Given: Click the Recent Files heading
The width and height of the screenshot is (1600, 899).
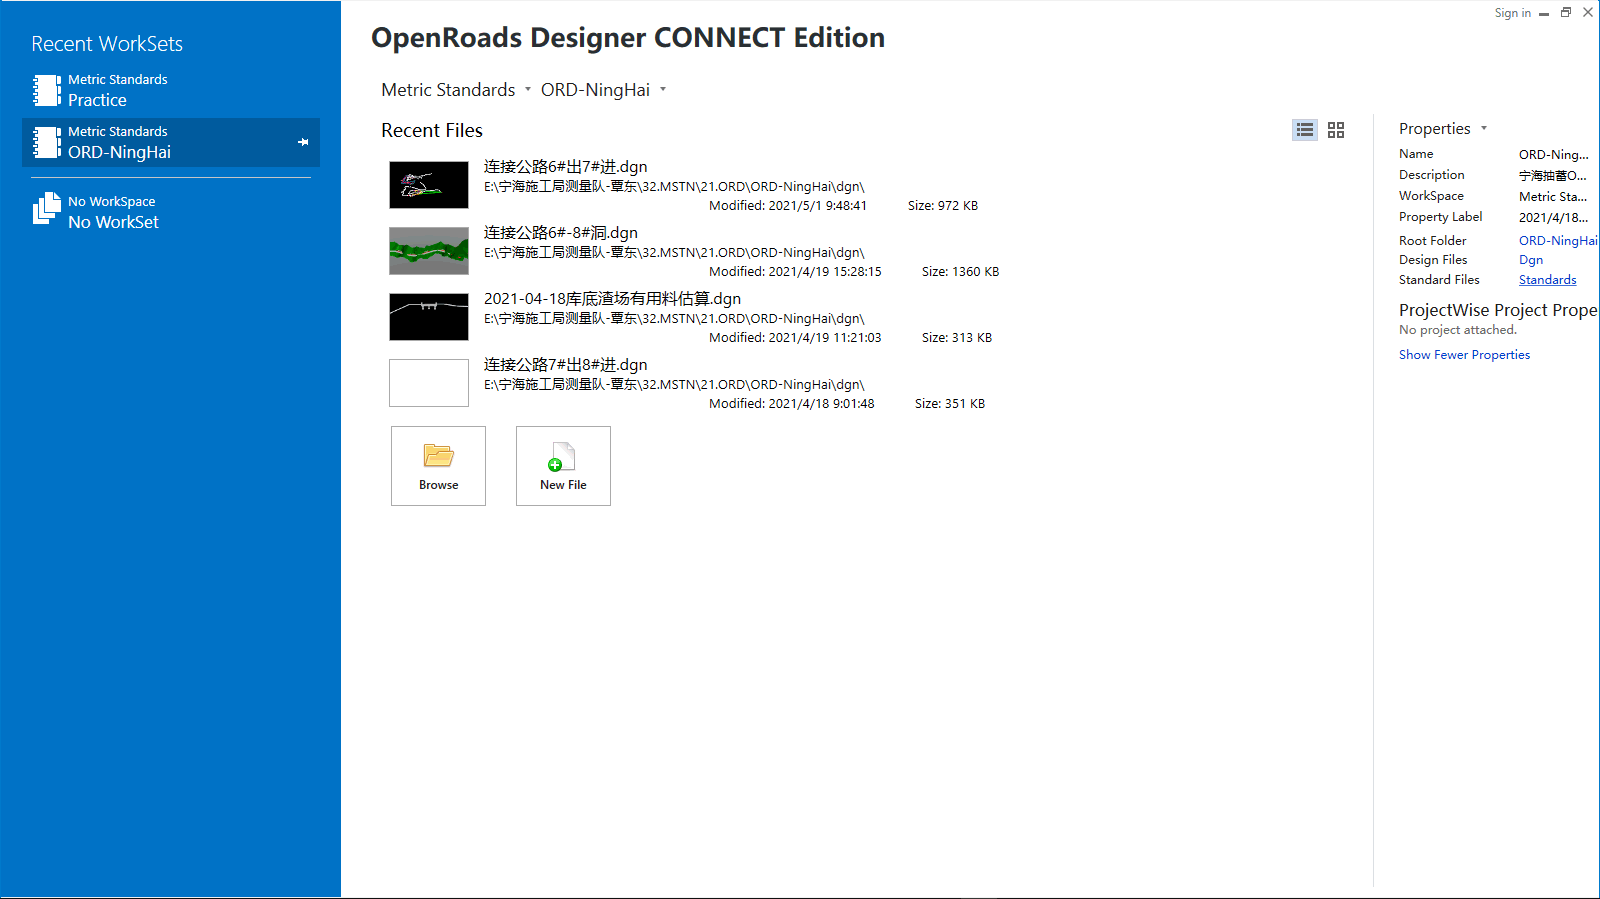Looking at the screenshot, I should (x=432, y=131).
